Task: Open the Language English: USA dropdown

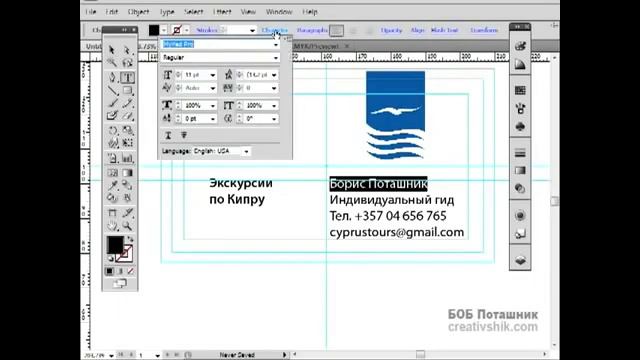Action: [246, 151]
